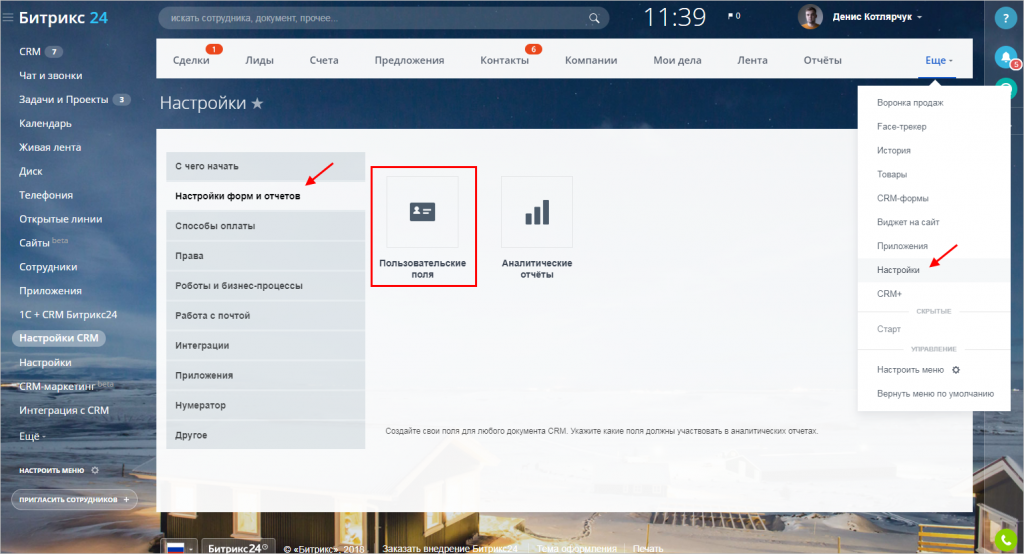Switch to the Сделки tab
The image size is (1024, 554).
191,60
